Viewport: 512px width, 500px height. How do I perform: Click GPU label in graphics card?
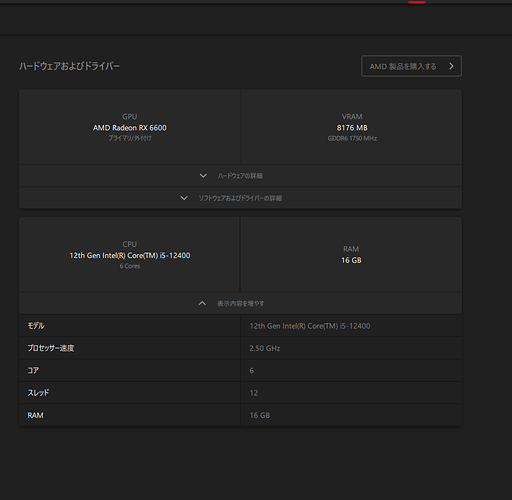pyautogui.click(x=130, y=117)
